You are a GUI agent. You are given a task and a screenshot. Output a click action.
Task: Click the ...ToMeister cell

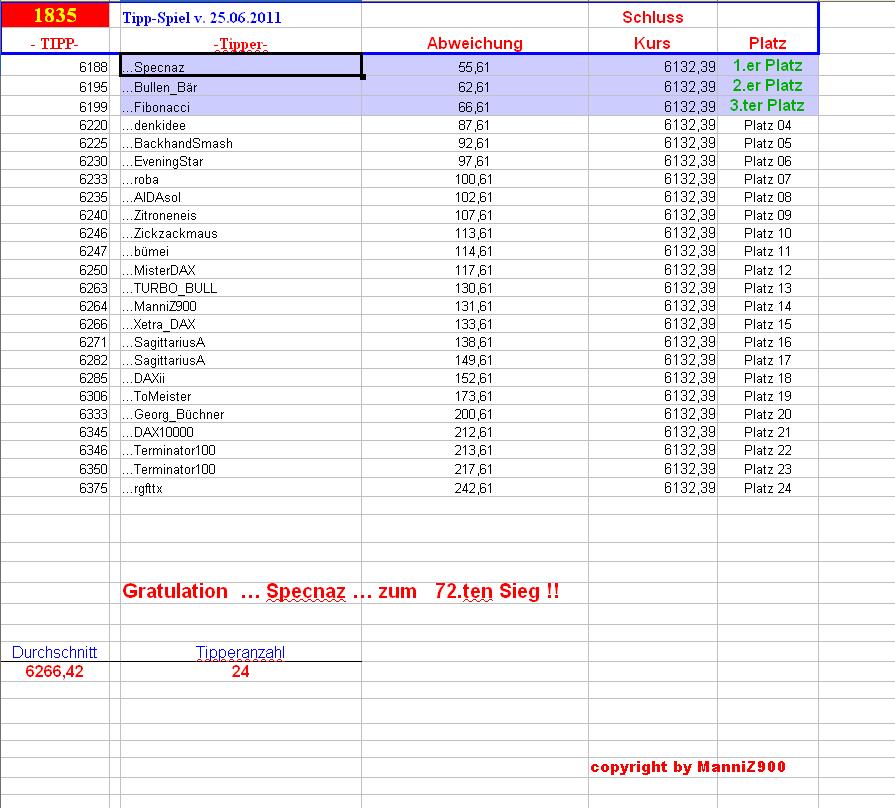240,397
